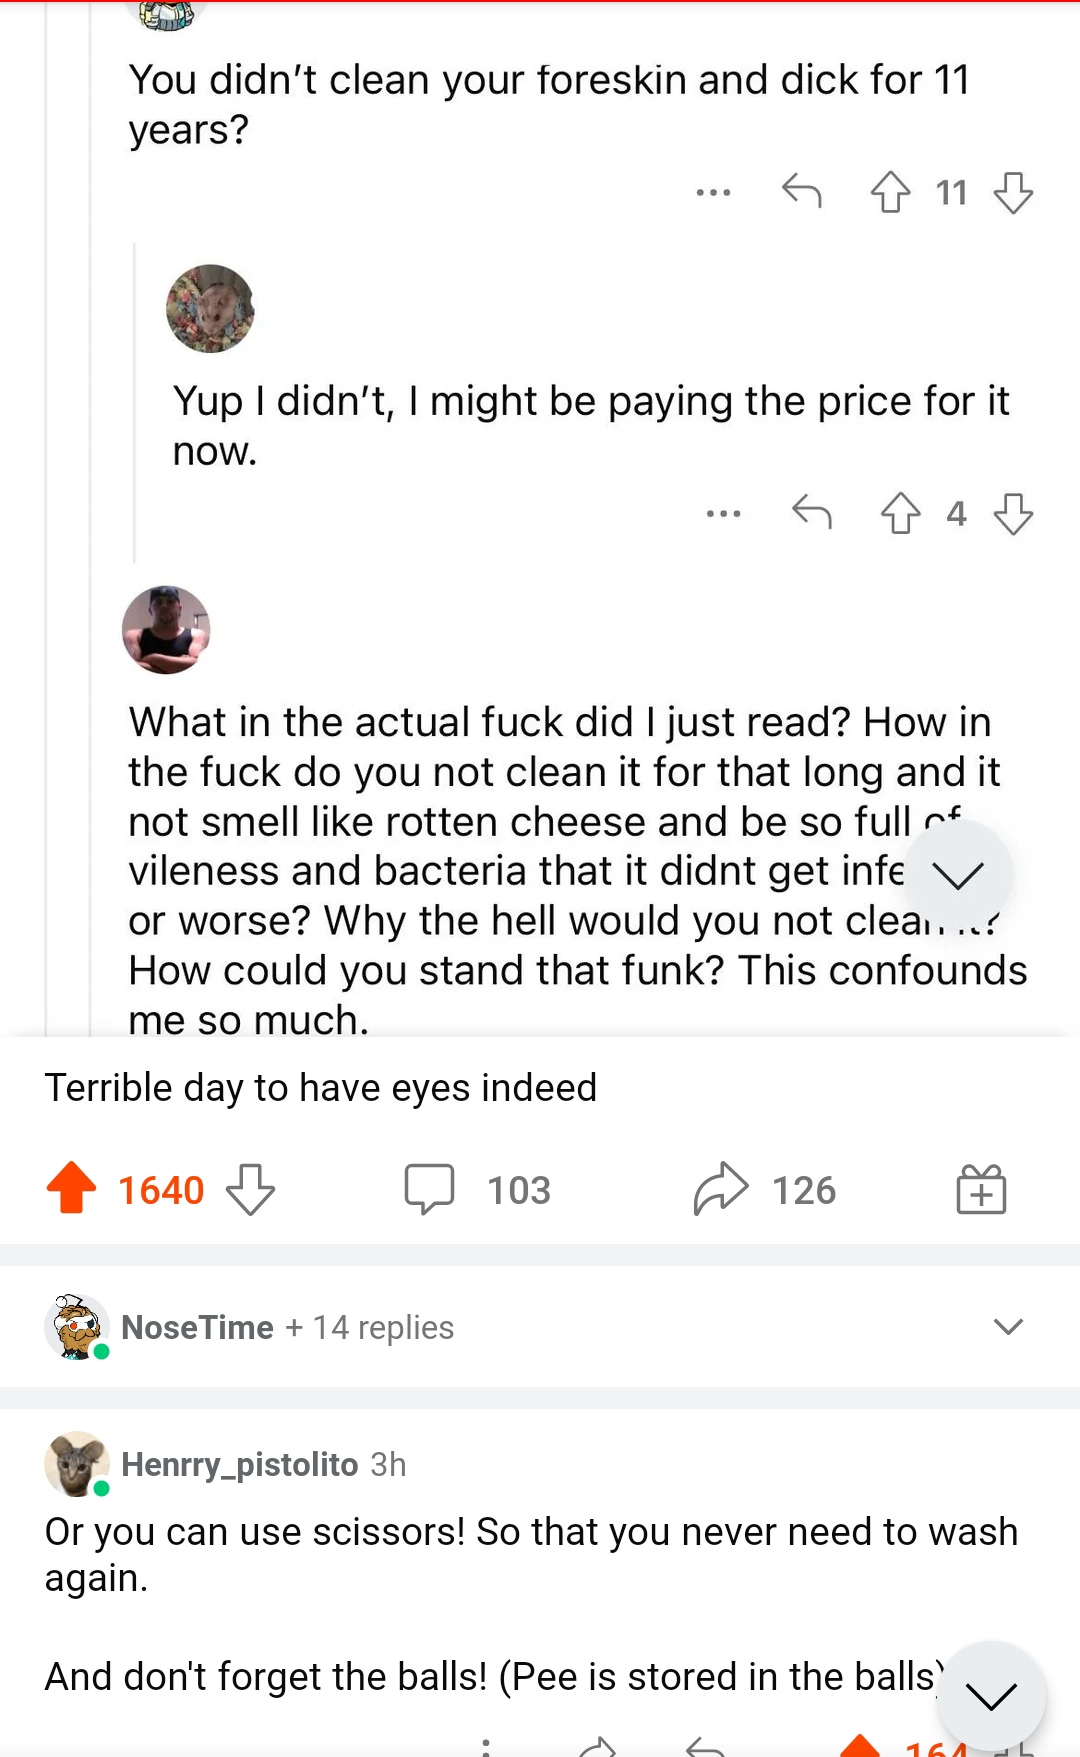
Task: Open the post's 103 comments
Action: tap(430, 1189)
